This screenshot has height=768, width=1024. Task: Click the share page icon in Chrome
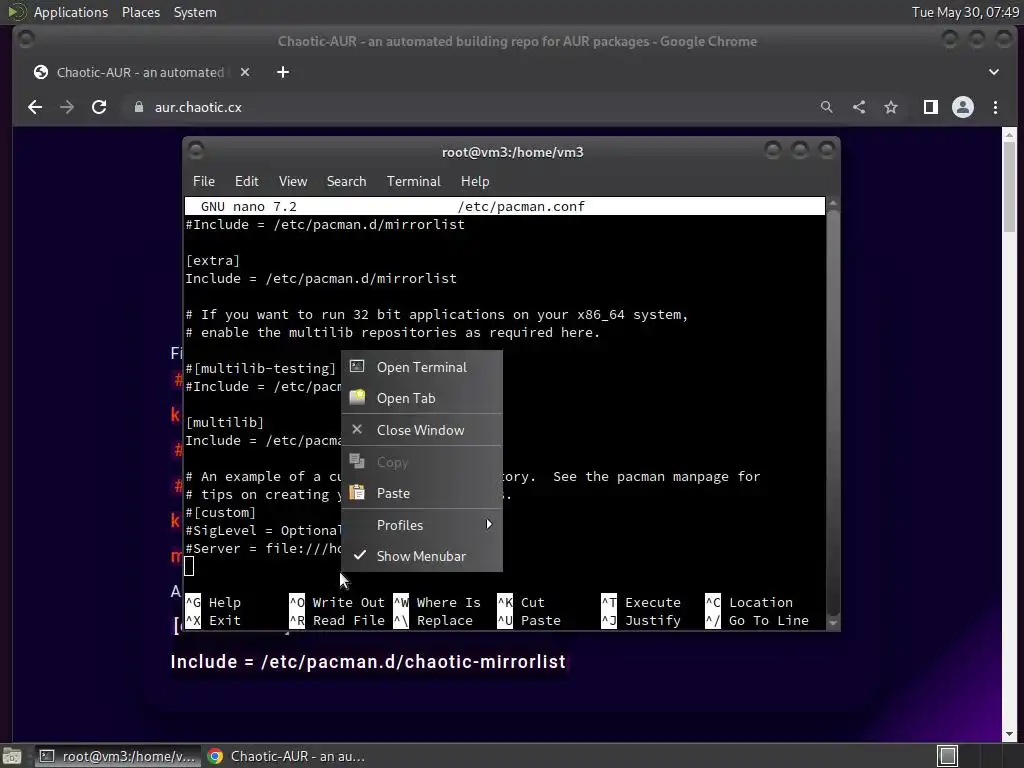(859, 107)
